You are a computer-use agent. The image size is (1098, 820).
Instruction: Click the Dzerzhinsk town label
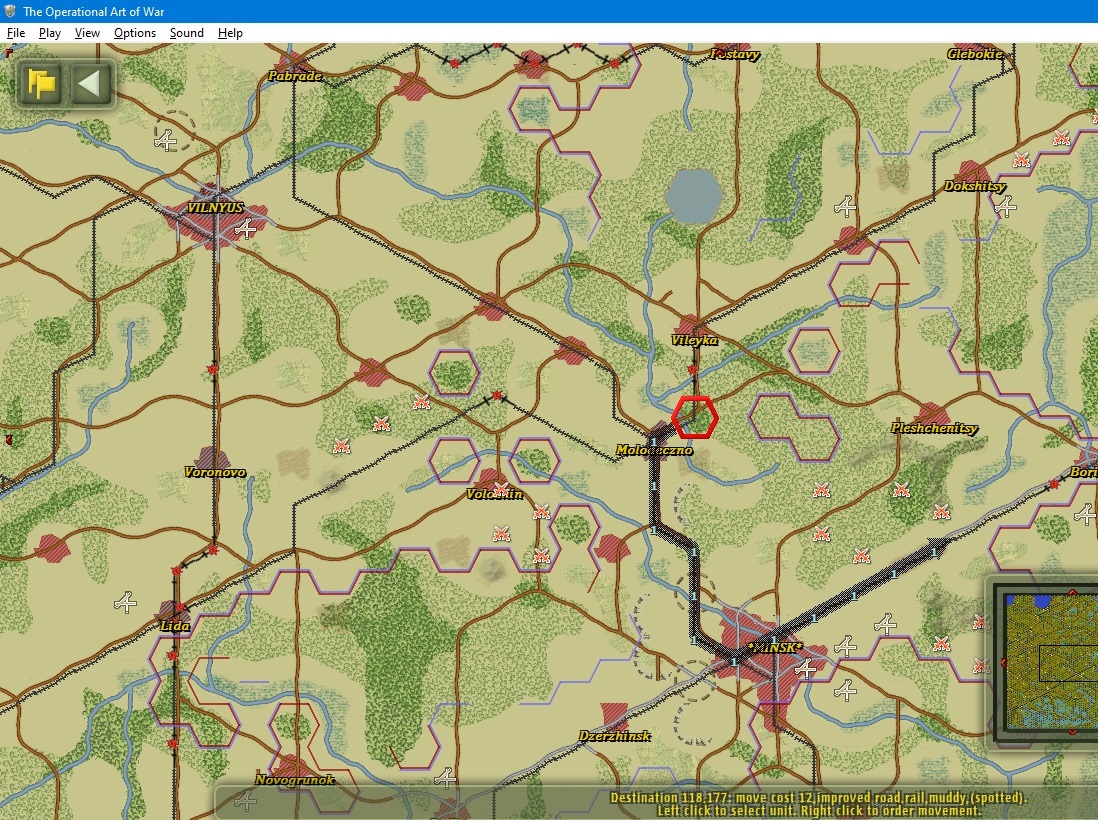coord(614,736)
